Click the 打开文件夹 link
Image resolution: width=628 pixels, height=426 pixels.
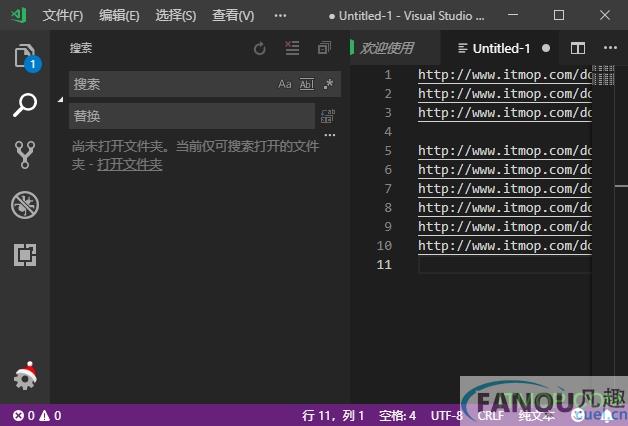(129, 164)
